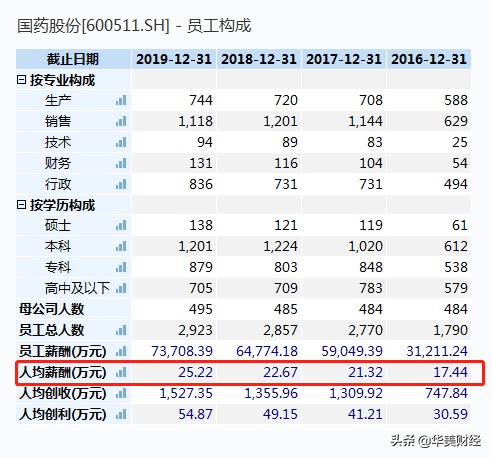The height and width of the screenshot is (458, 492).
Task: Click the 高中及以下 row label
Action: point(77,288)
